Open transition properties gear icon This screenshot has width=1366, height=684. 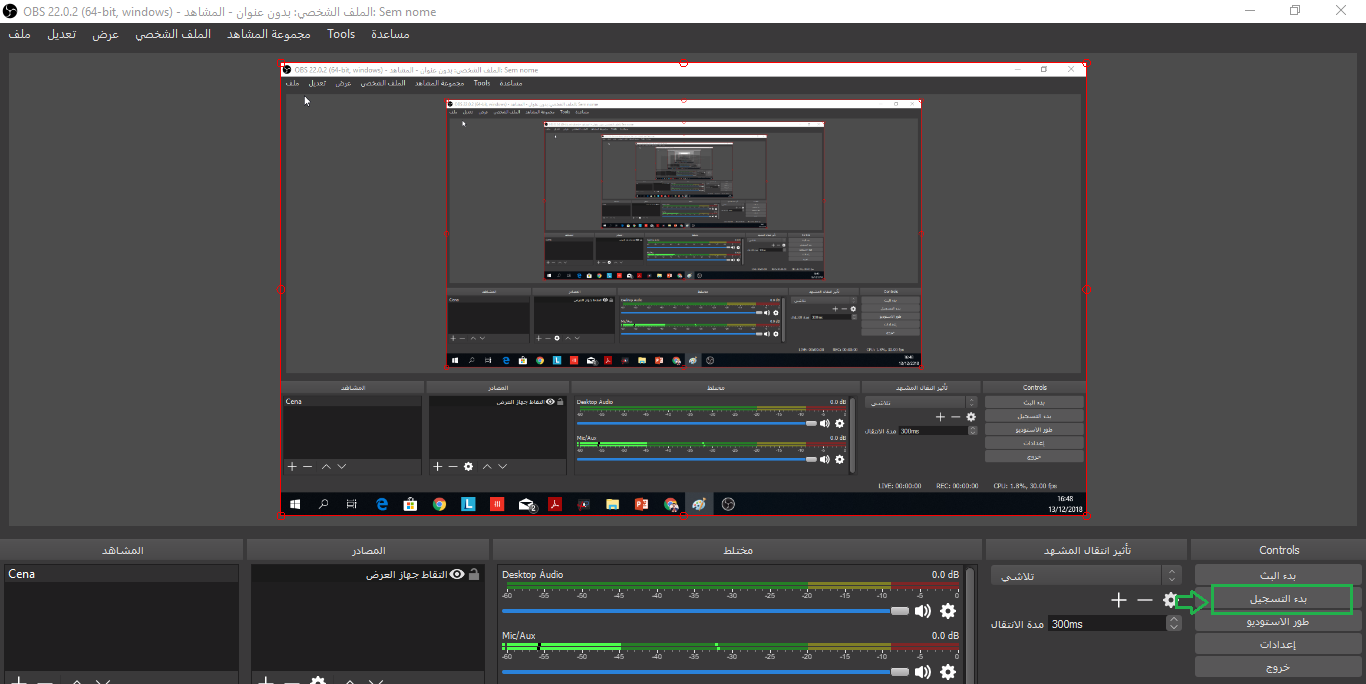pos(1171,600)
